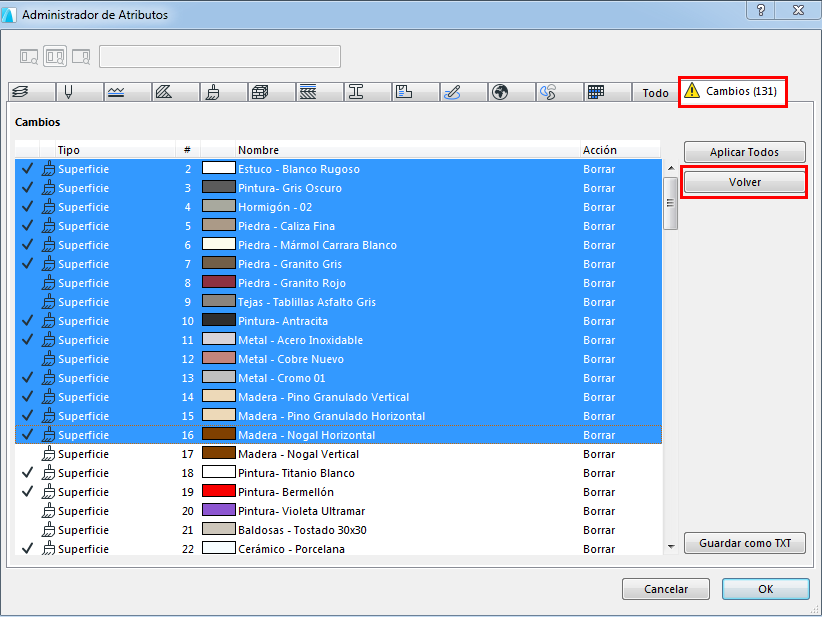Click the Cancelar button

click(x=666, y=589)
